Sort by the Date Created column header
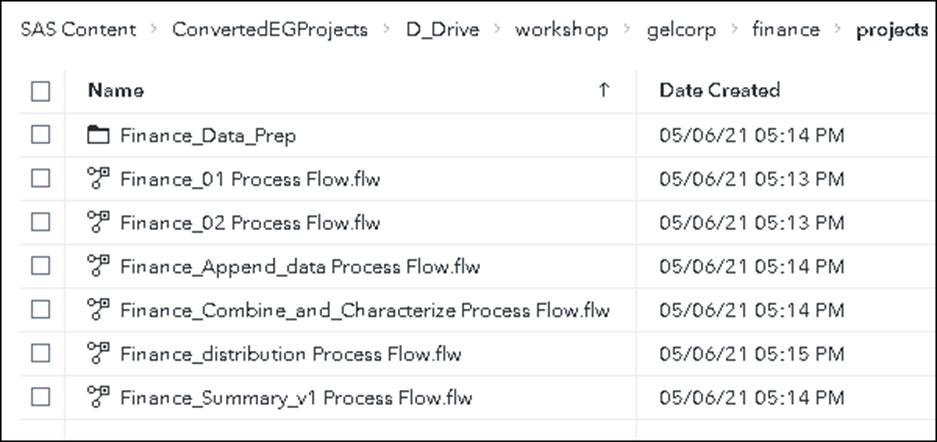937x442 pixels. tap(719, 90)
